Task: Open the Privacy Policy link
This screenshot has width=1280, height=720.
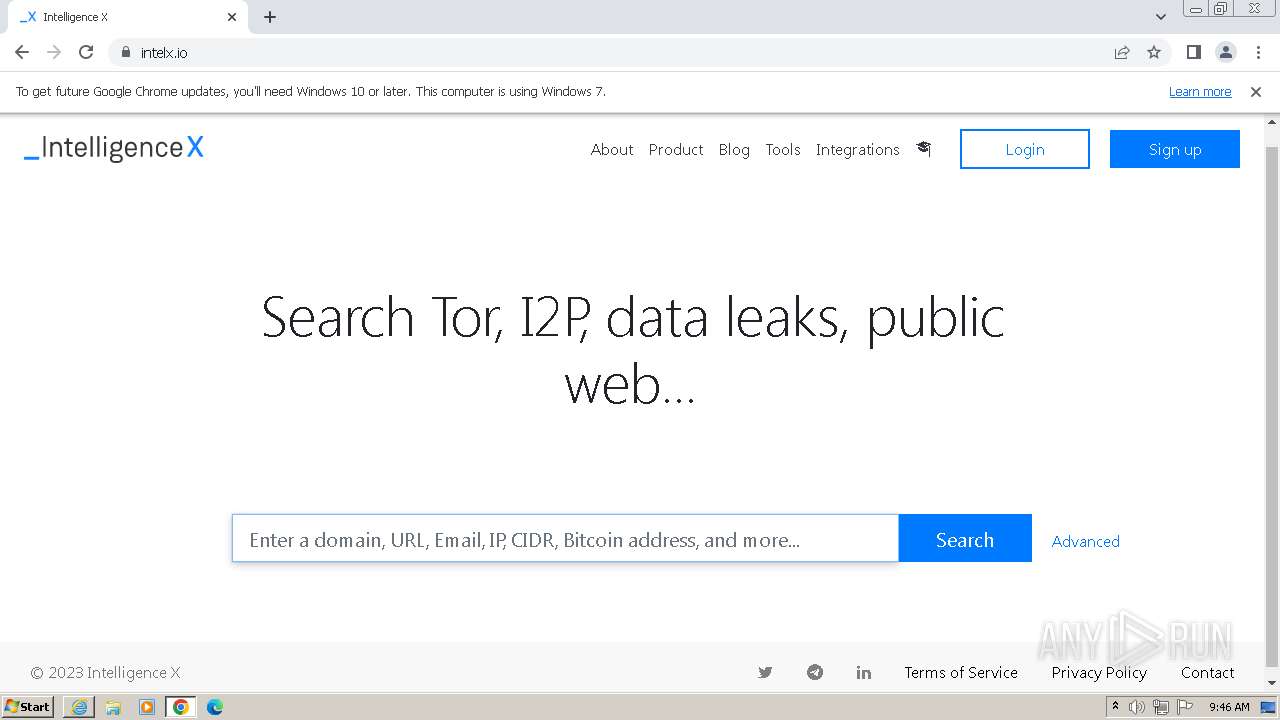Action: (x=1099, y=672)
